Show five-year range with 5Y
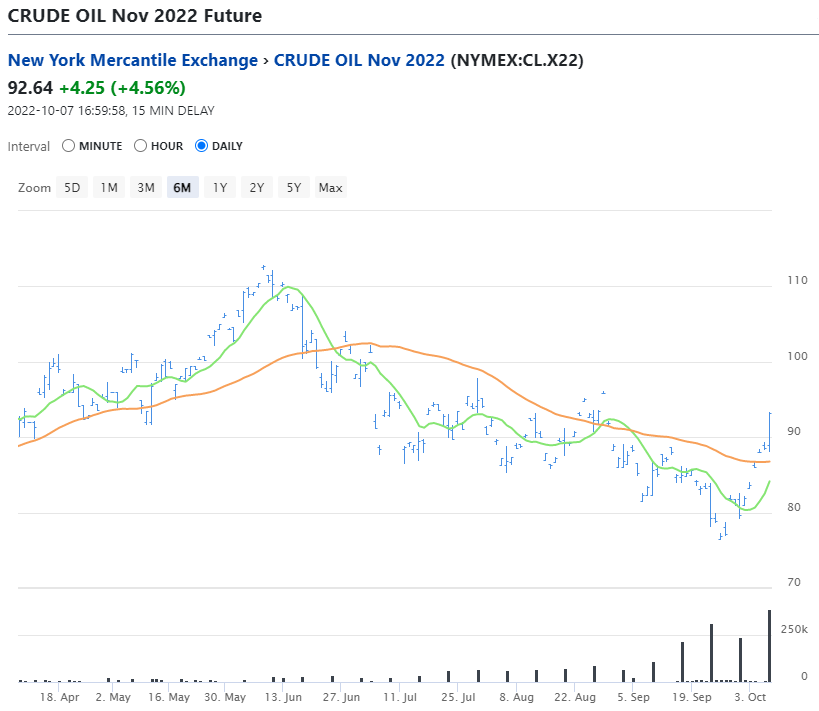Image resolution: width=819 pixels, height=711 pixels. [x=294, y=188]
